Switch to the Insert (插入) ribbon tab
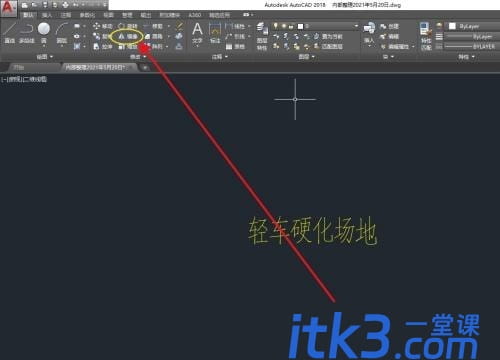The image size is (500, 360). pyautogui.click(x=47, y=15)
